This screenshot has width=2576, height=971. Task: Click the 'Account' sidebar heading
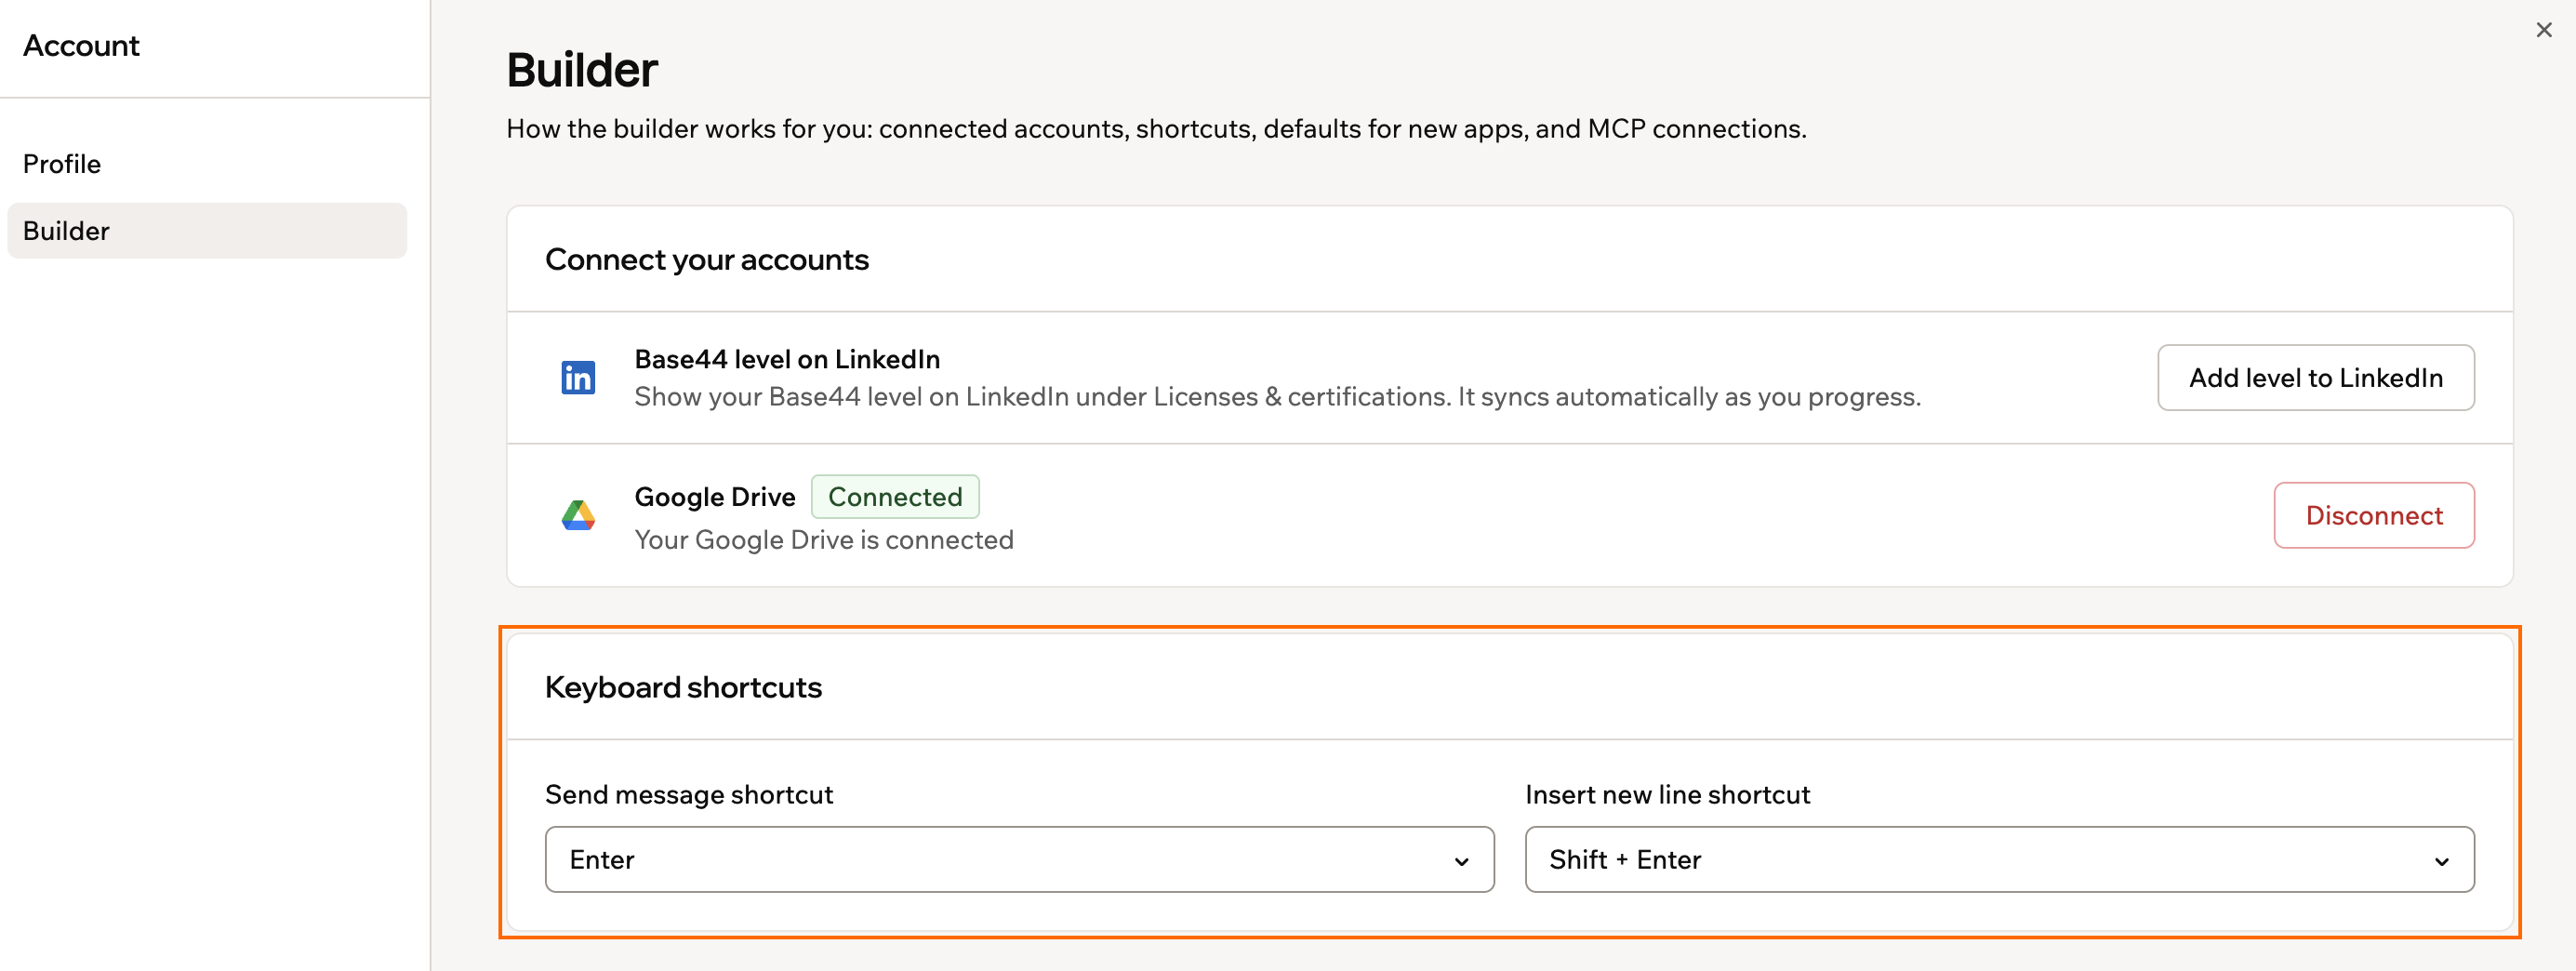pos(81,45)
